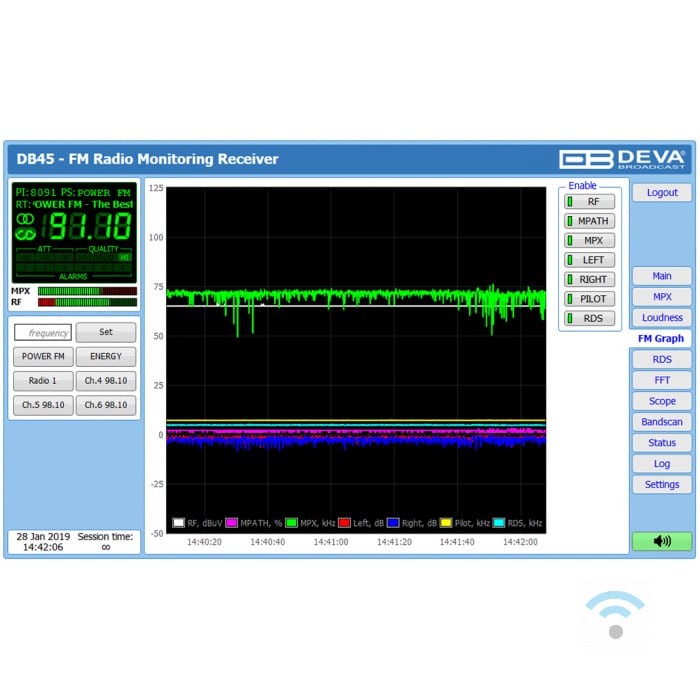The image size is (700, 700).
Task: Click the speaker audio button
Action: coord(661,541)
